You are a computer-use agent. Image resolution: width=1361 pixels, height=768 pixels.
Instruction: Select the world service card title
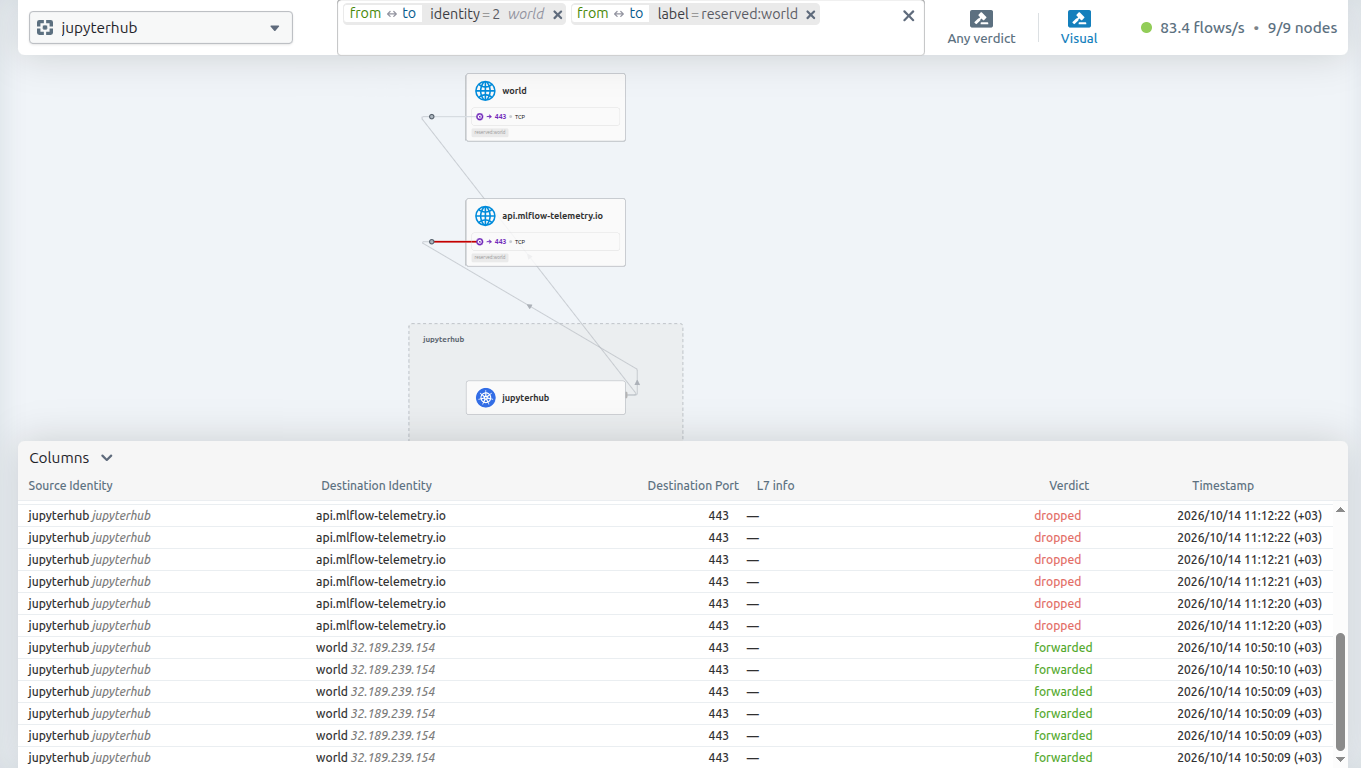click(x=514, y=91)
